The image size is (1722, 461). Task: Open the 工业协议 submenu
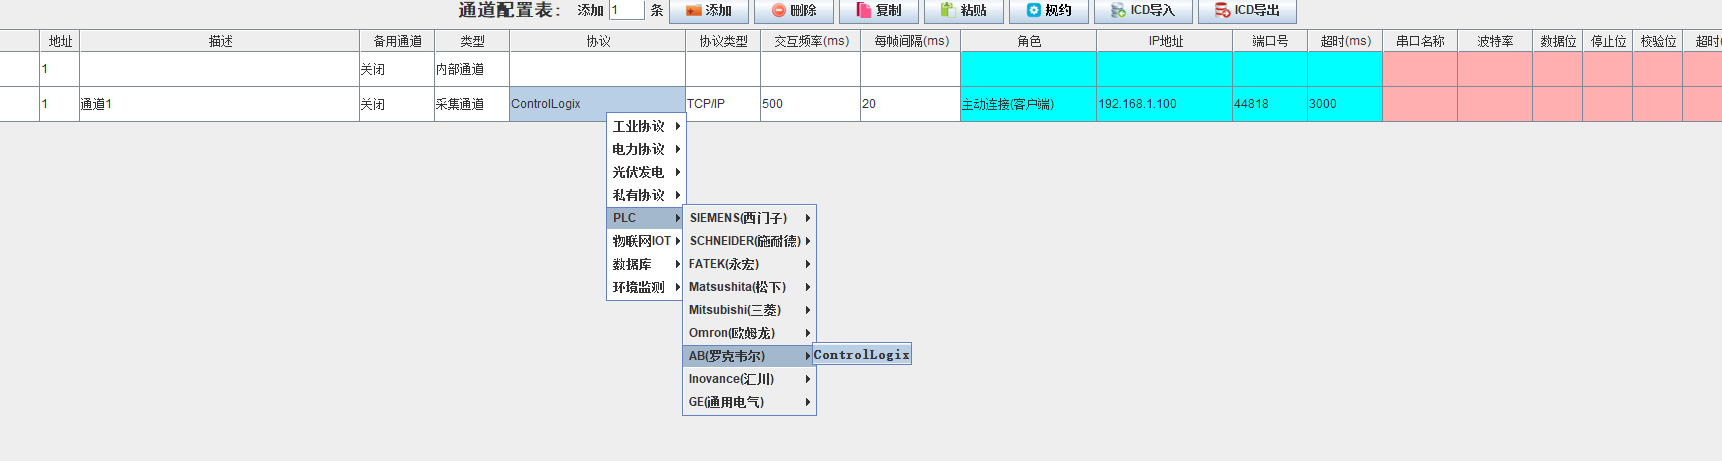[646, 126]
